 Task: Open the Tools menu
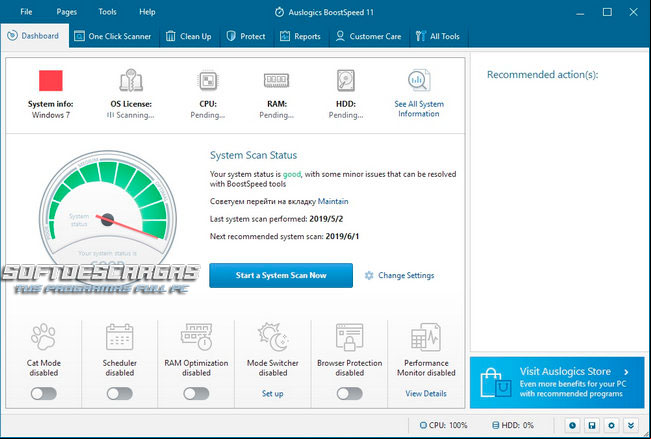click(107, 12)
